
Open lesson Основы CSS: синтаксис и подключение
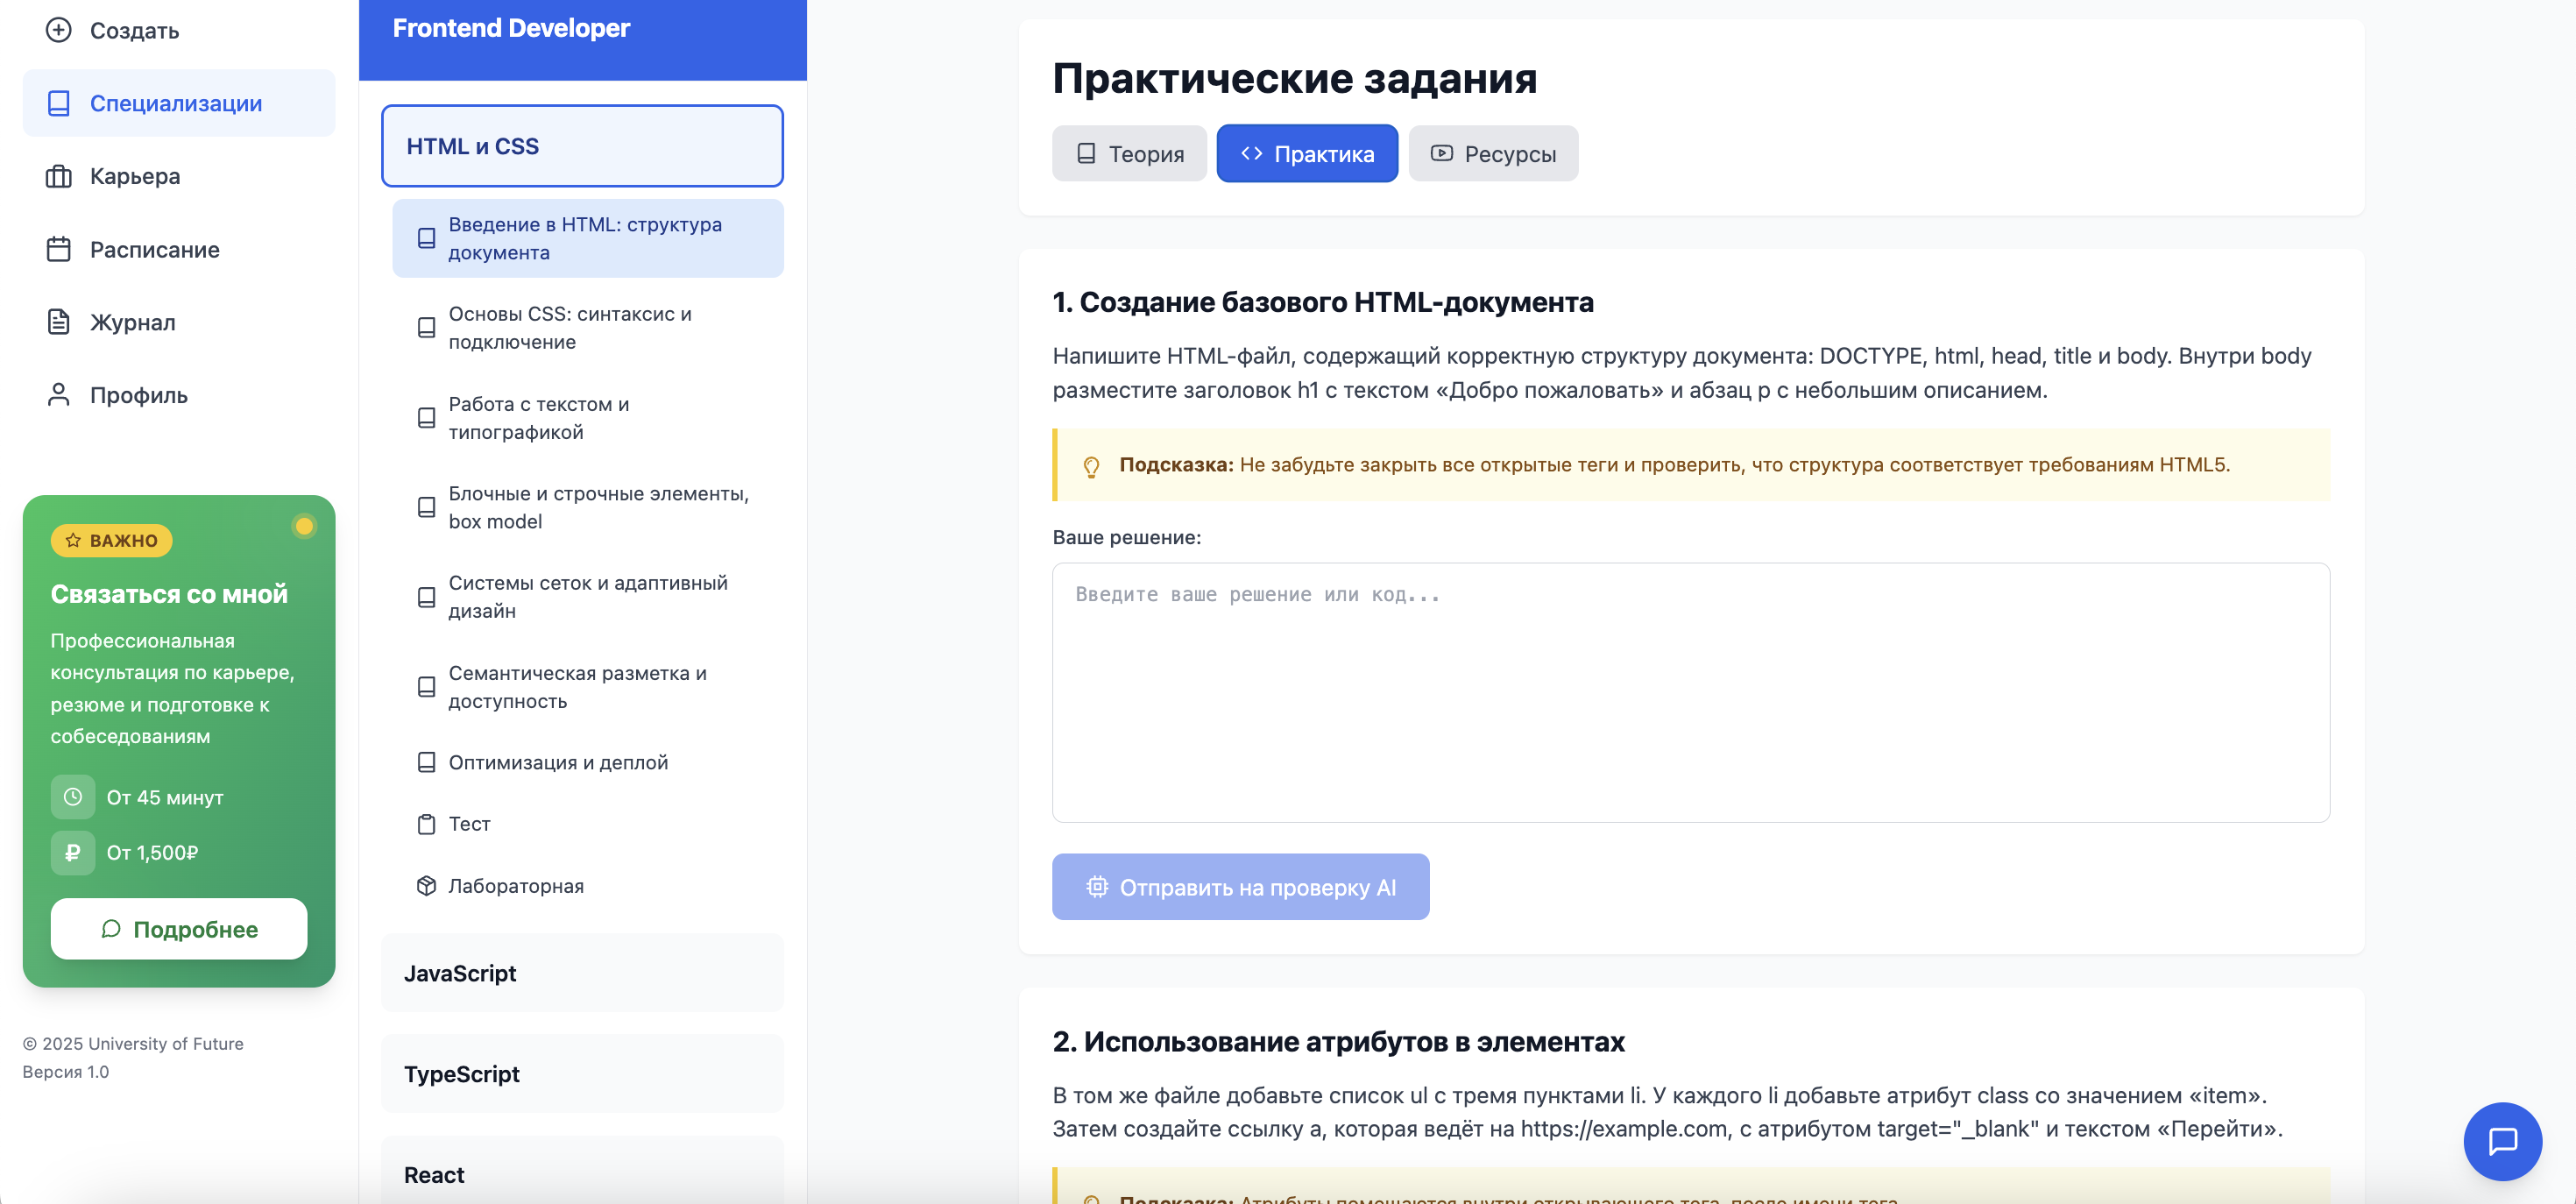tap(588, 328)
